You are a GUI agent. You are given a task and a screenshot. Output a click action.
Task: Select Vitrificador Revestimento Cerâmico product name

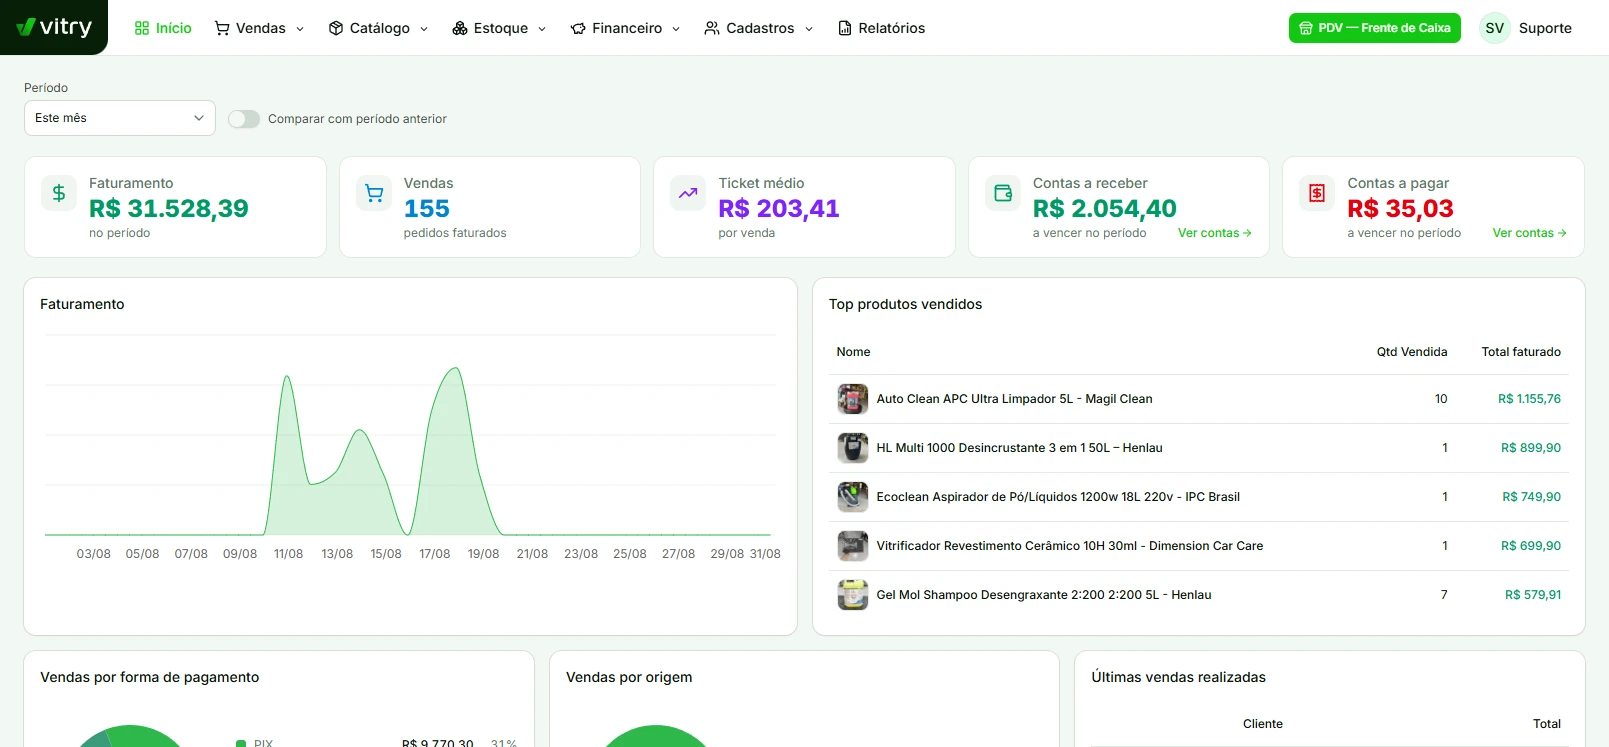click(x=1070, y=546)
